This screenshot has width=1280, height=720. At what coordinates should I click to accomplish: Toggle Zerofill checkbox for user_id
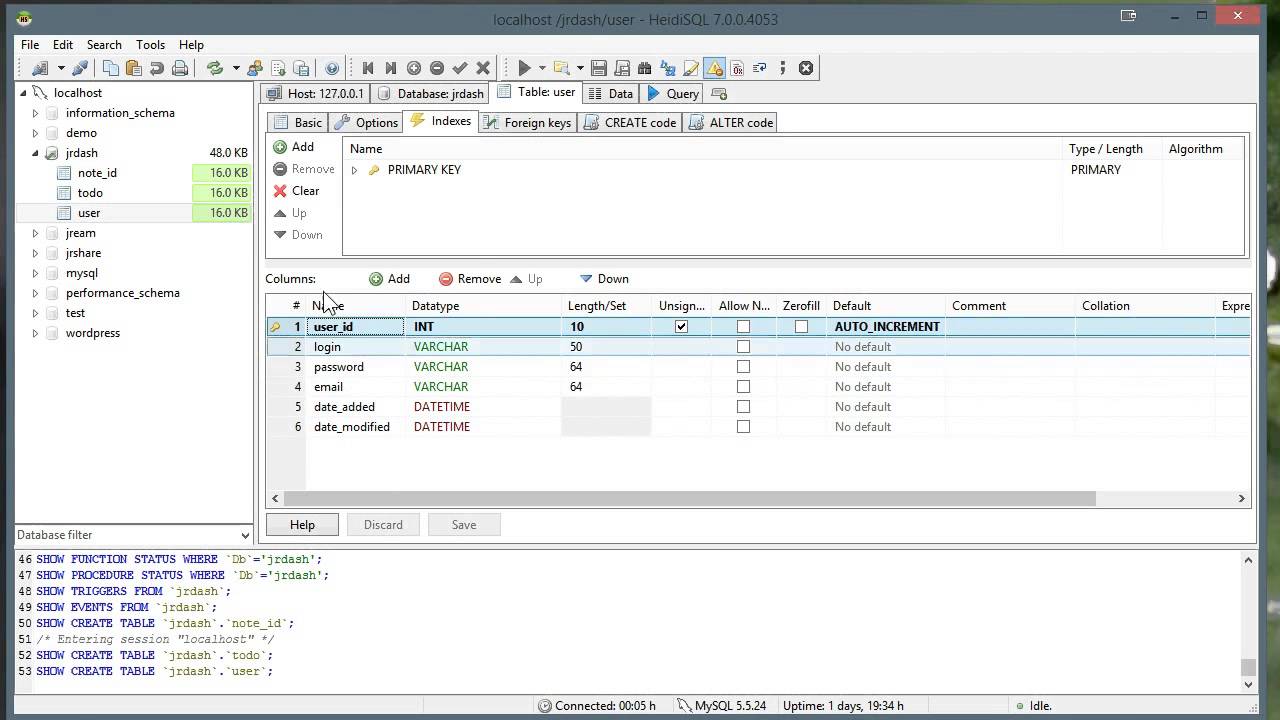[x=801, y=326]
